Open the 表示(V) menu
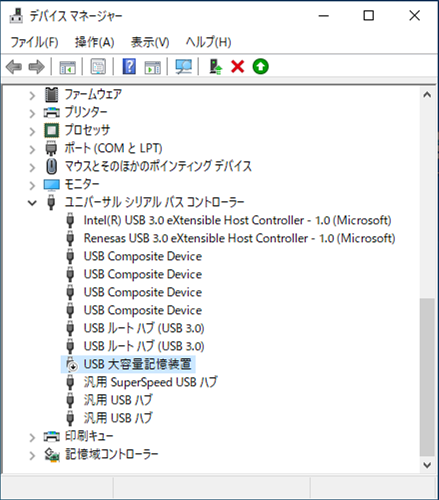Viewport: 439px width, 500px height. (x=150, y=42)
